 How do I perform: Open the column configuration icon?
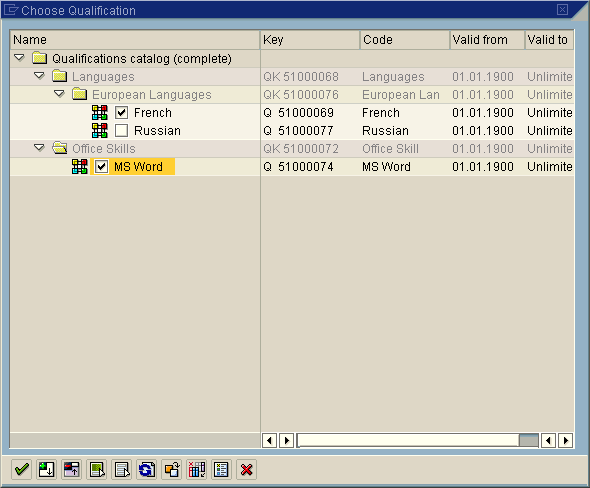click(x=196, y=470)
